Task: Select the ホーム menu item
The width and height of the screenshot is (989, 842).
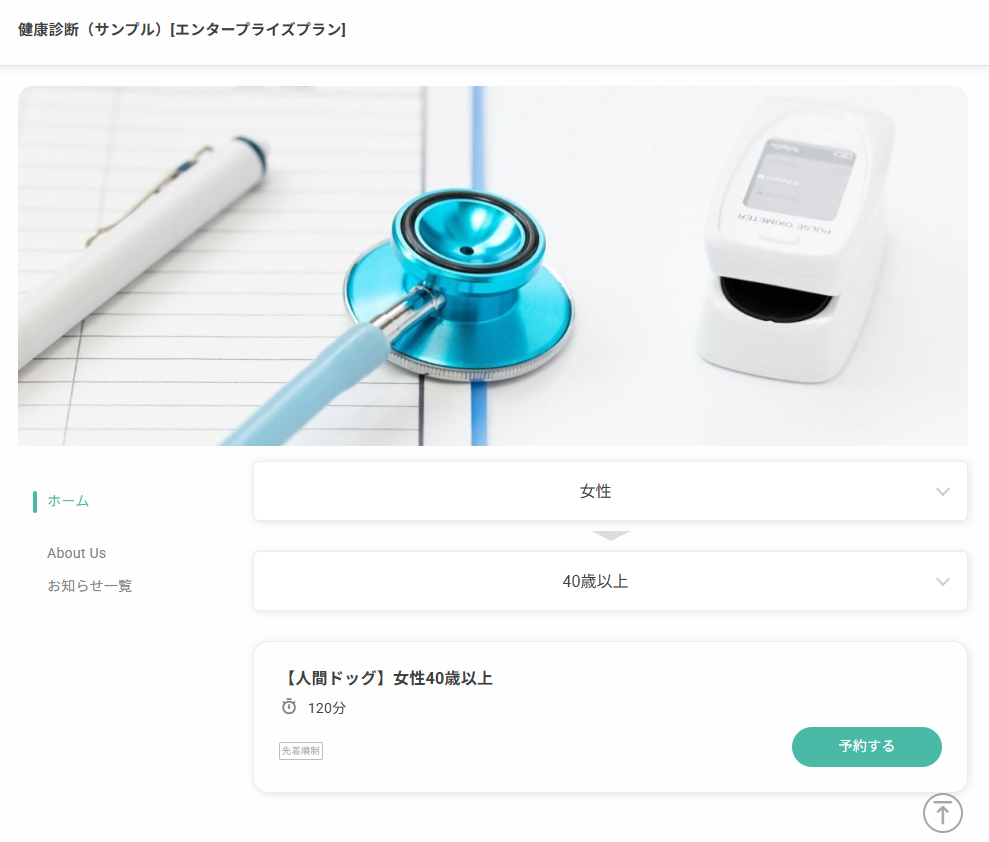Action: pyautogui.click(x=68, y=501)
